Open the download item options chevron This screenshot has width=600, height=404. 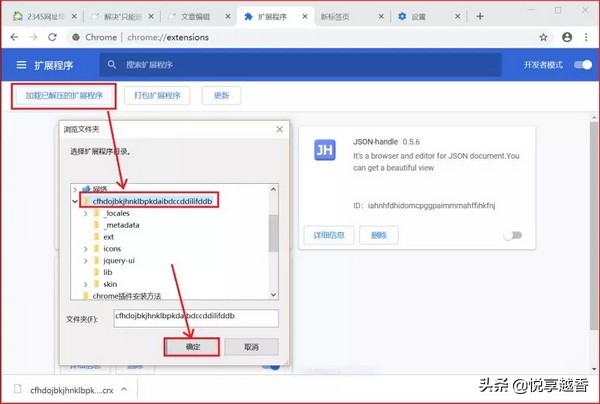(124, 389)
